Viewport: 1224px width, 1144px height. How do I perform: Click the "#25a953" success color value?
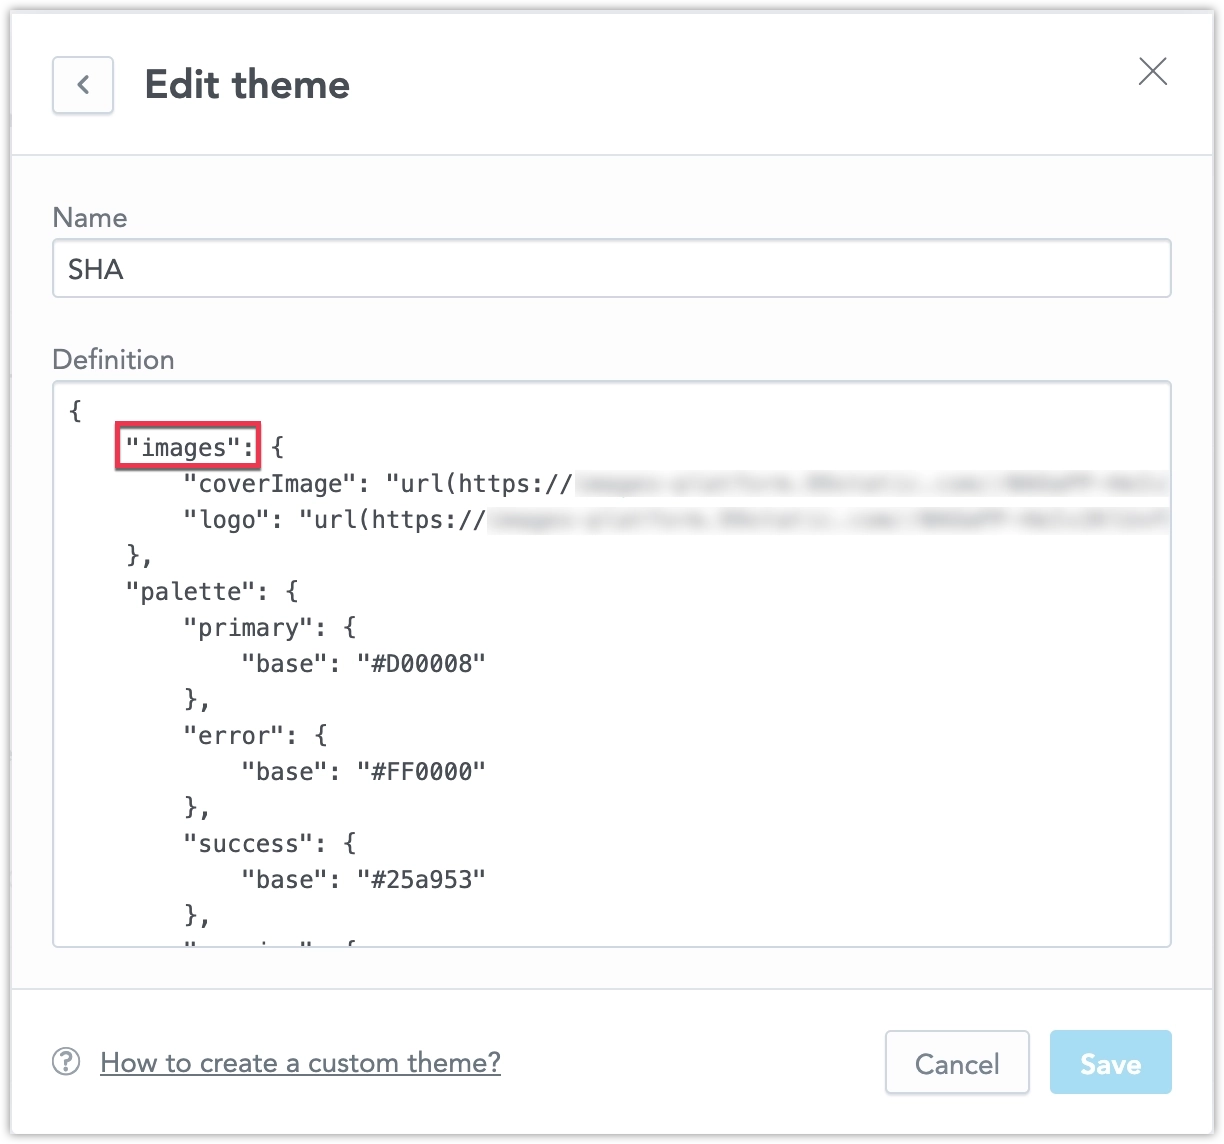(422, 879)
